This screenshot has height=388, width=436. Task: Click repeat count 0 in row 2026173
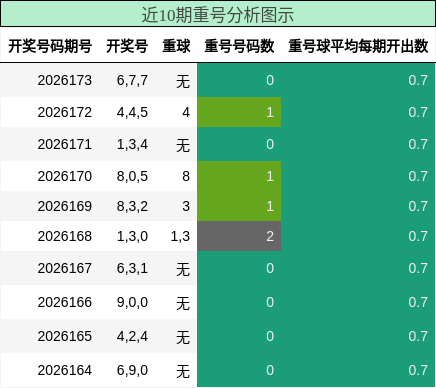click(270, 80)
